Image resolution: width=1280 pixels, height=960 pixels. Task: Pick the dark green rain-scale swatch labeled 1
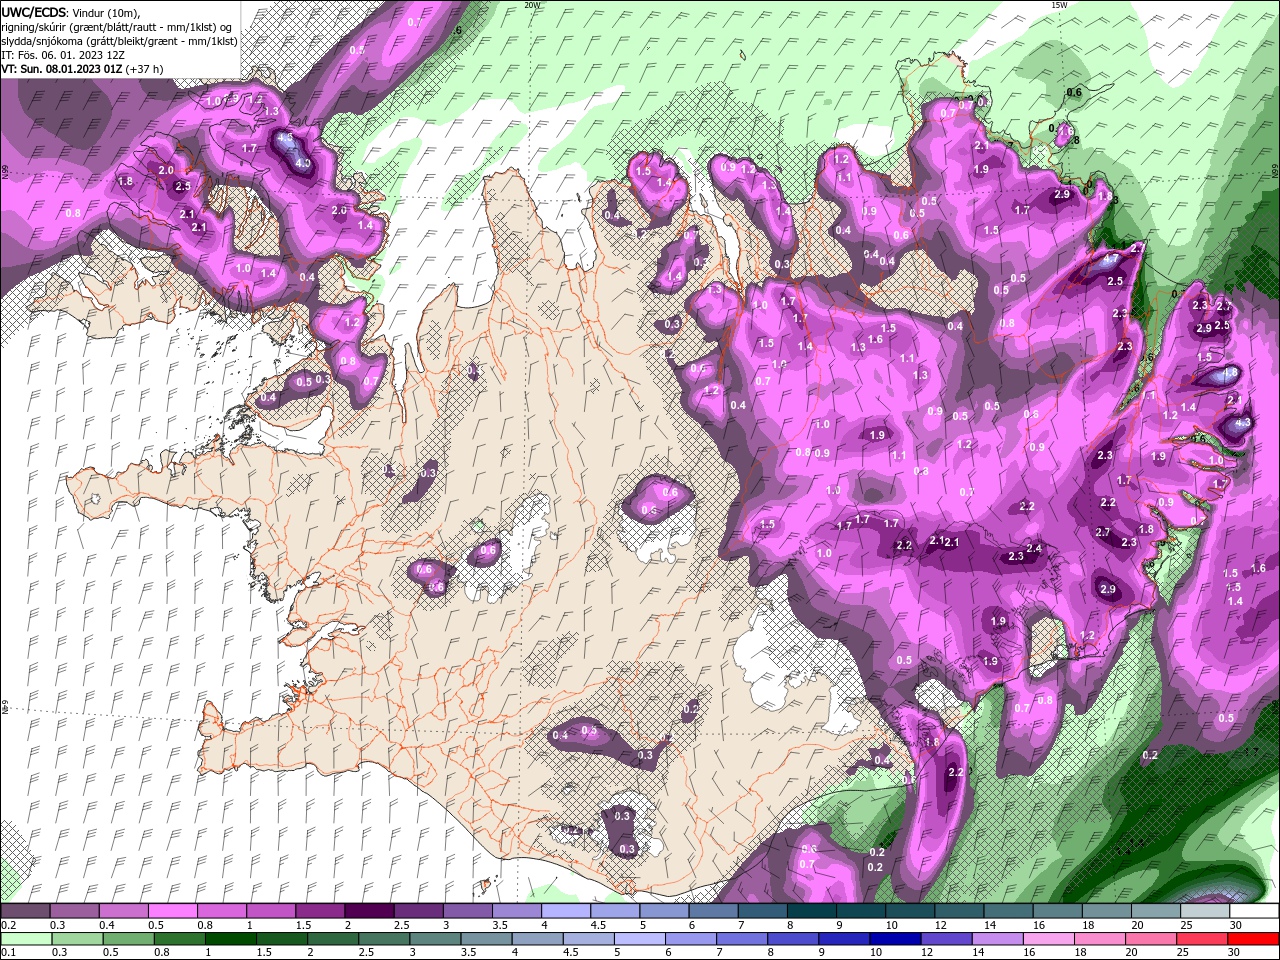(230, 939)
